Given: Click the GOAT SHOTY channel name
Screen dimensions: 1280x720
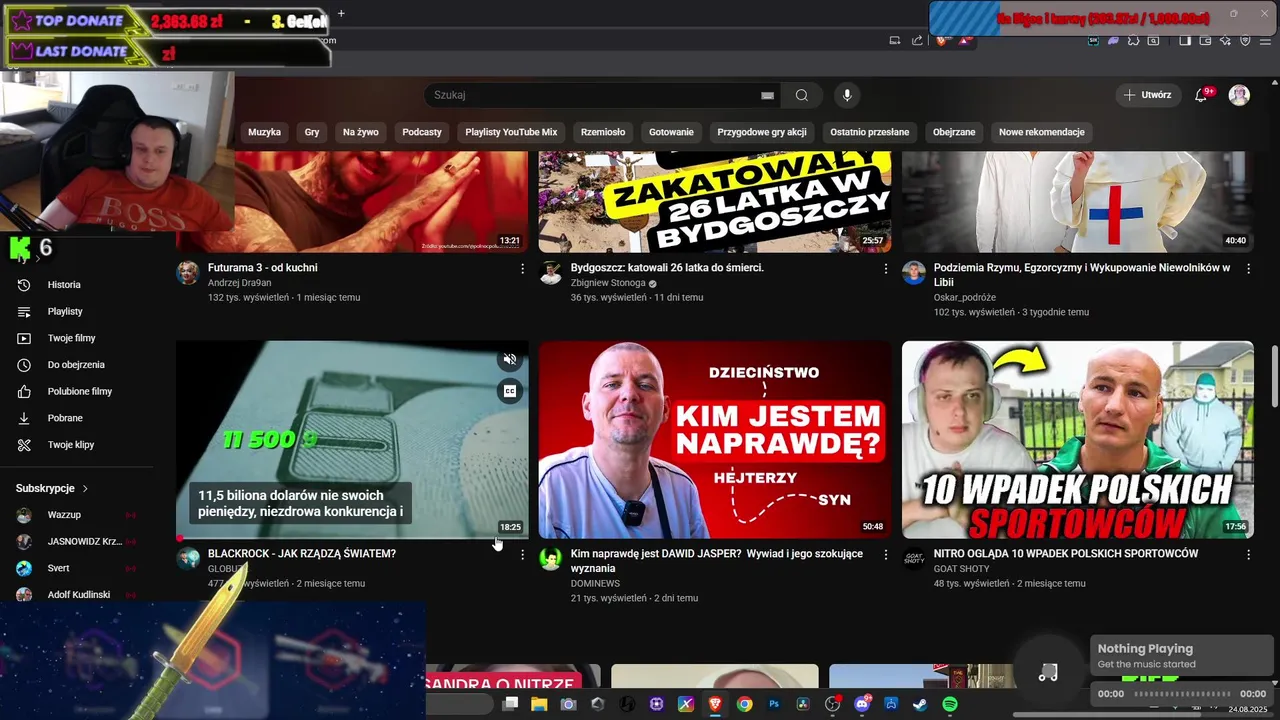Looking at the screenshot, I should 962,569.
